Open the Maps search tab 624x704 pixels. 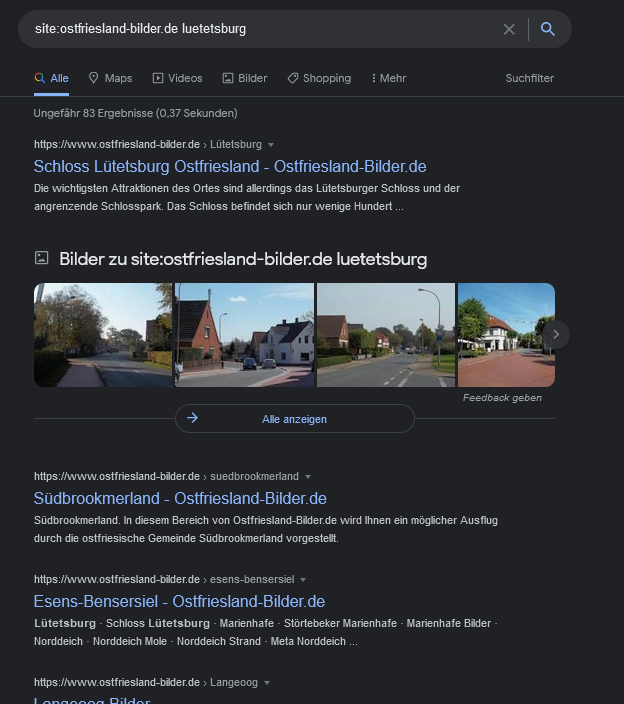click(x=110, y=78)
